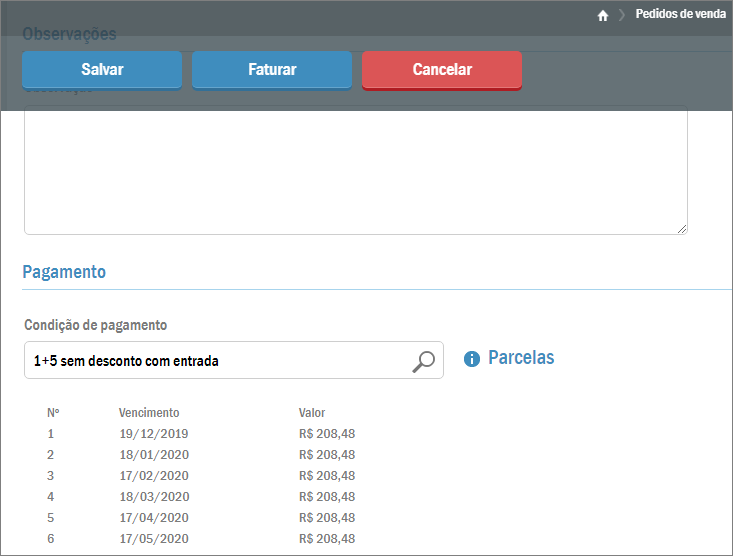Click the breadcrumb chevron separator after home
Screen dimensions: 733x556
(x=621, y=15)
